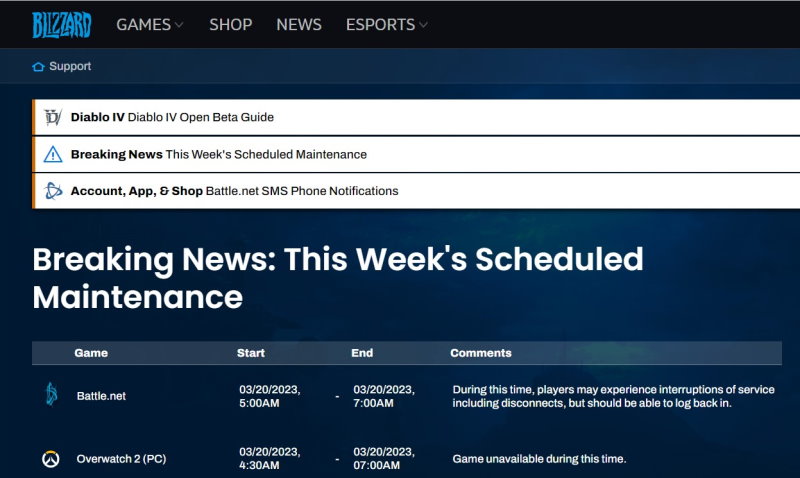Expand the Games dropdown menu
The image size is (800, 478).
(150, 25)
